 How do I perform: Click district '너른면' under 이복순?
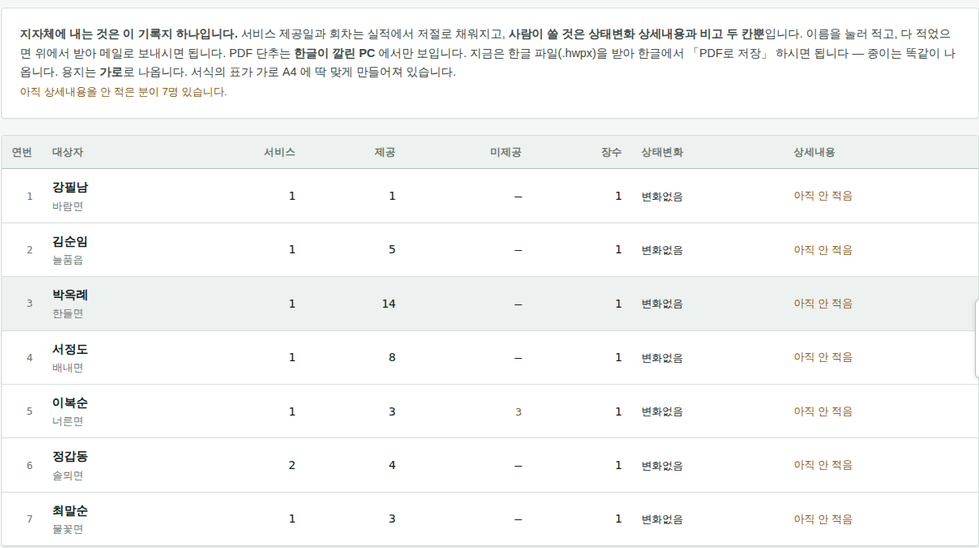click(67, 421)
